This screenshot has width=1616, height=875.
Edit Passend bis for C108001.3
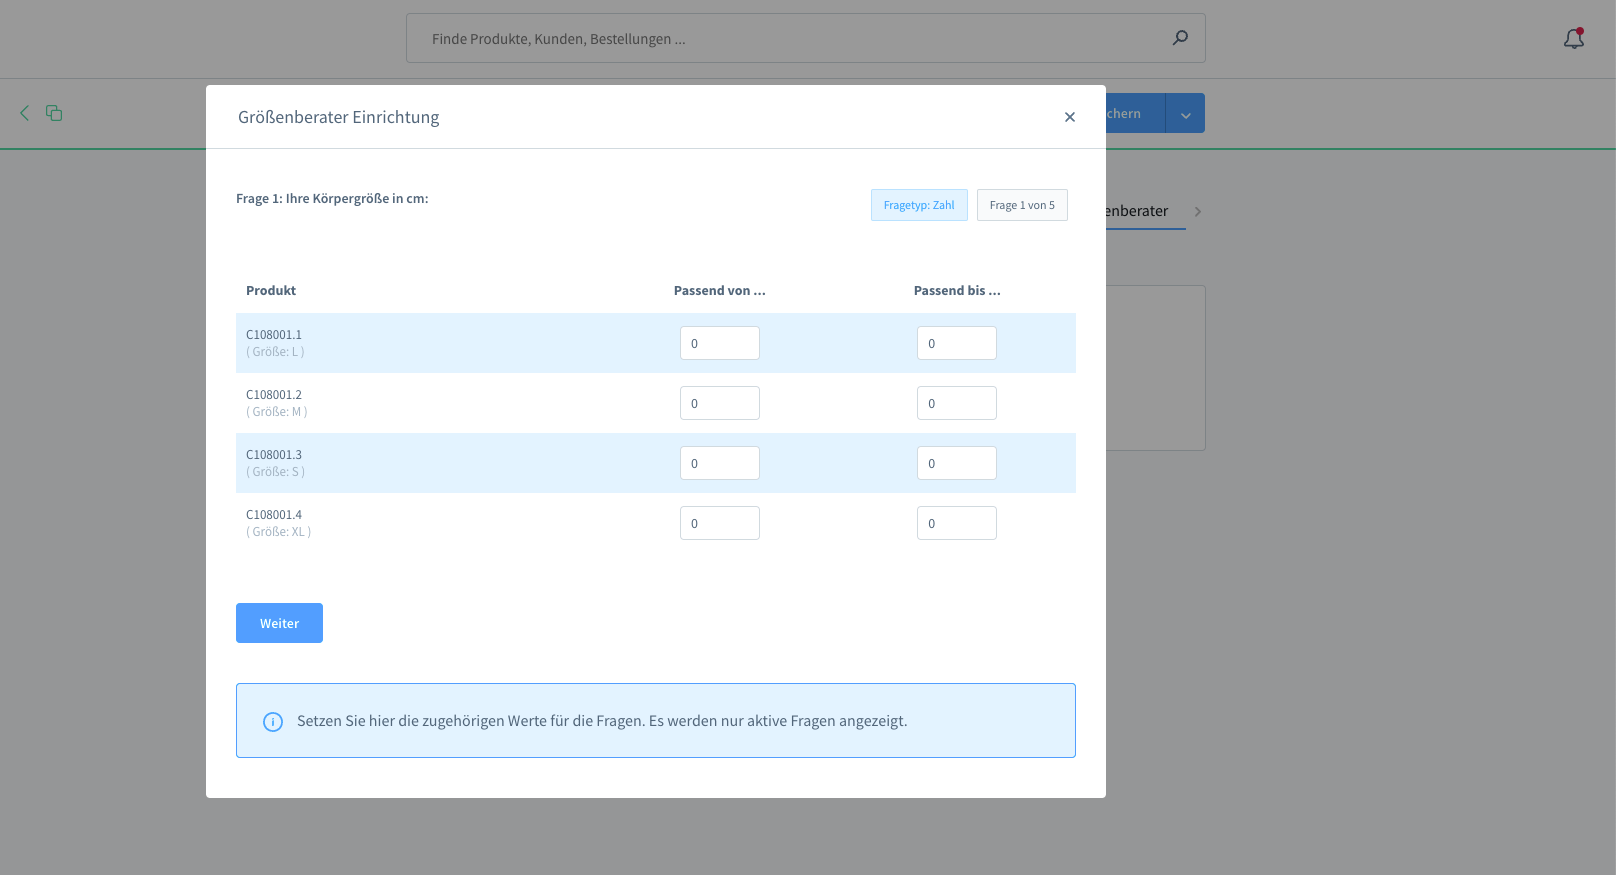(957, 463)
